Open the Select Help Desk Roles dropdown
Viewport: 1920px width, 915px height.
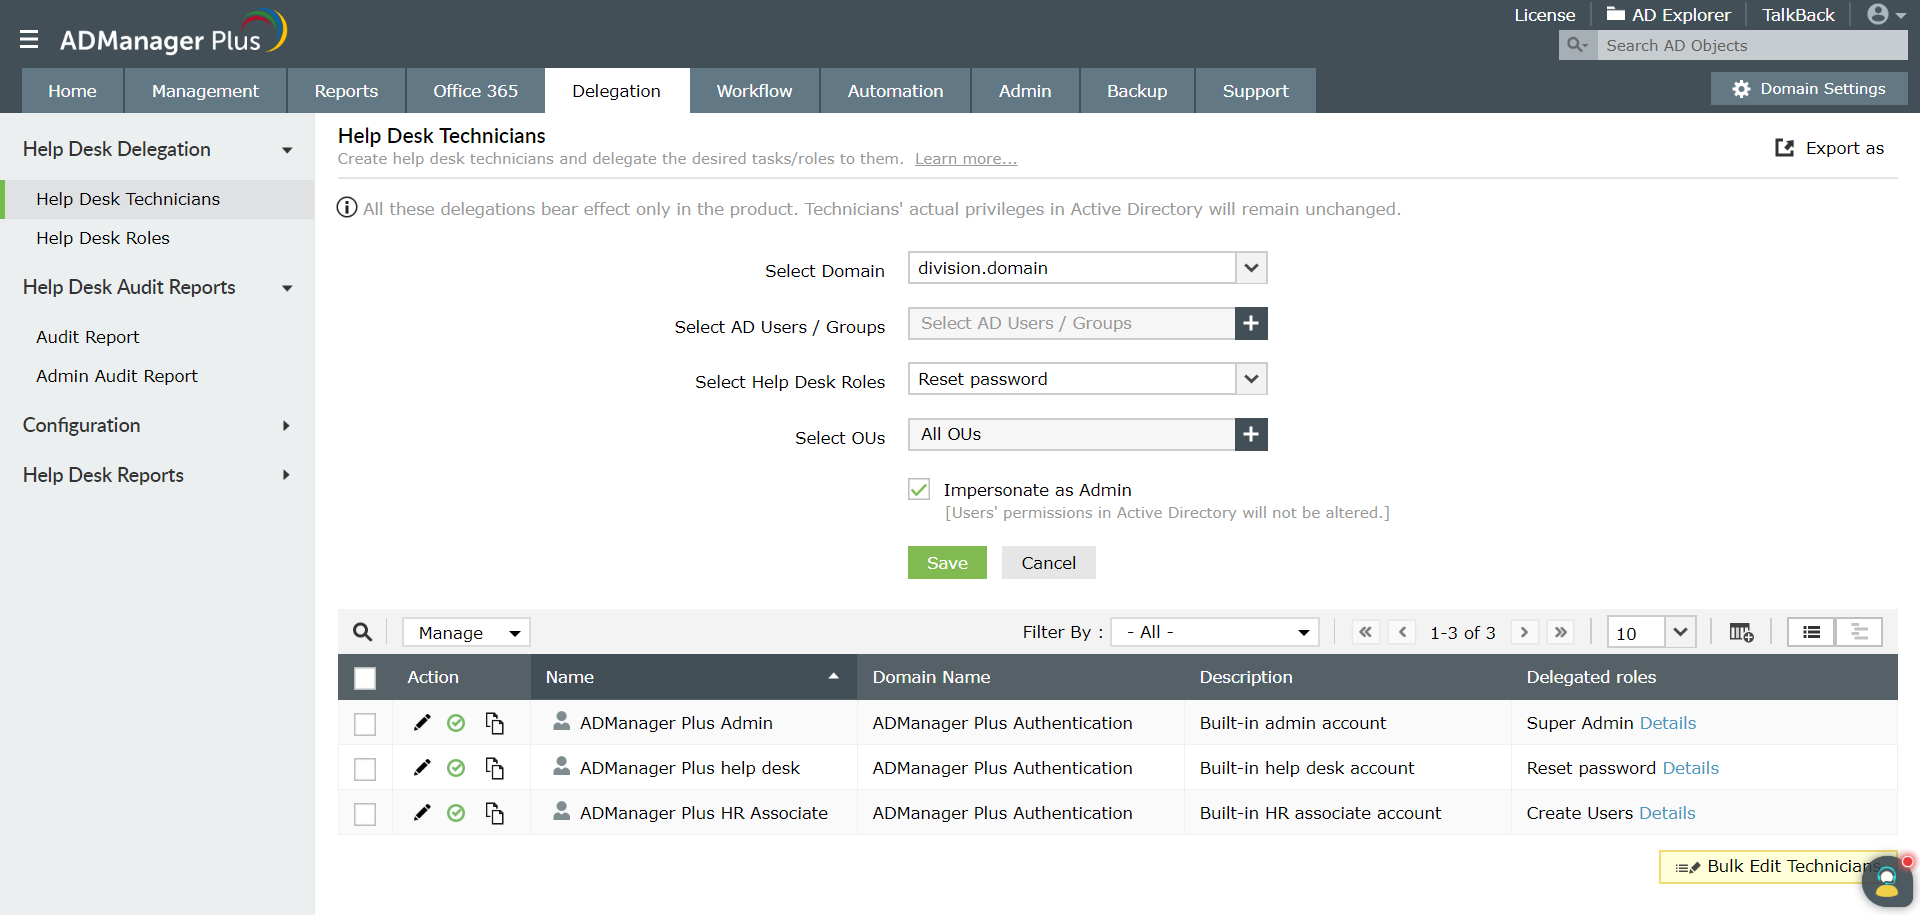(1088, 379)
